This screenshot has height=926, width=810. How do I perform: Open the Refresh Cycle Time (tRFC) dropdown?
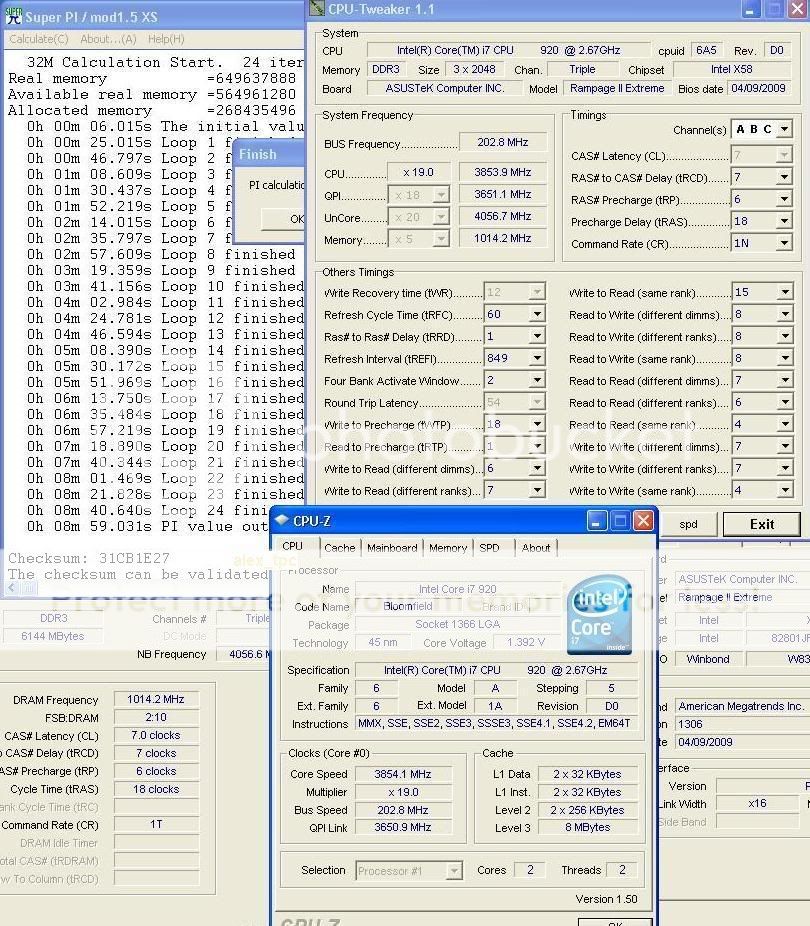(537, 315)
